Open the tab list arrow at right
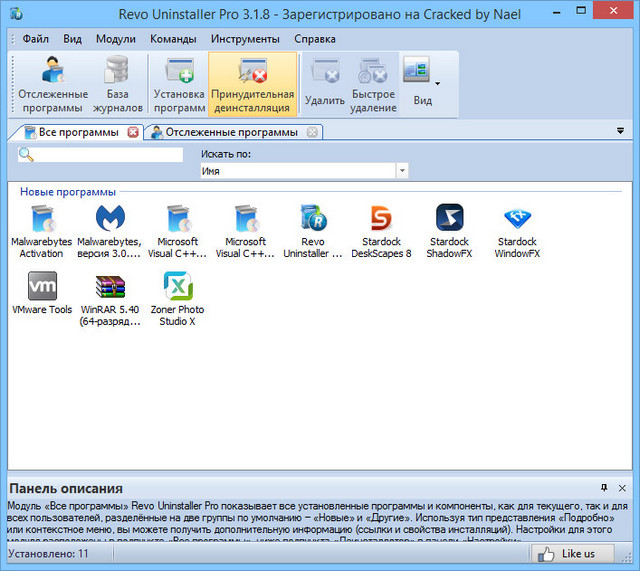640x571 pixels. [x=620, y=131]
